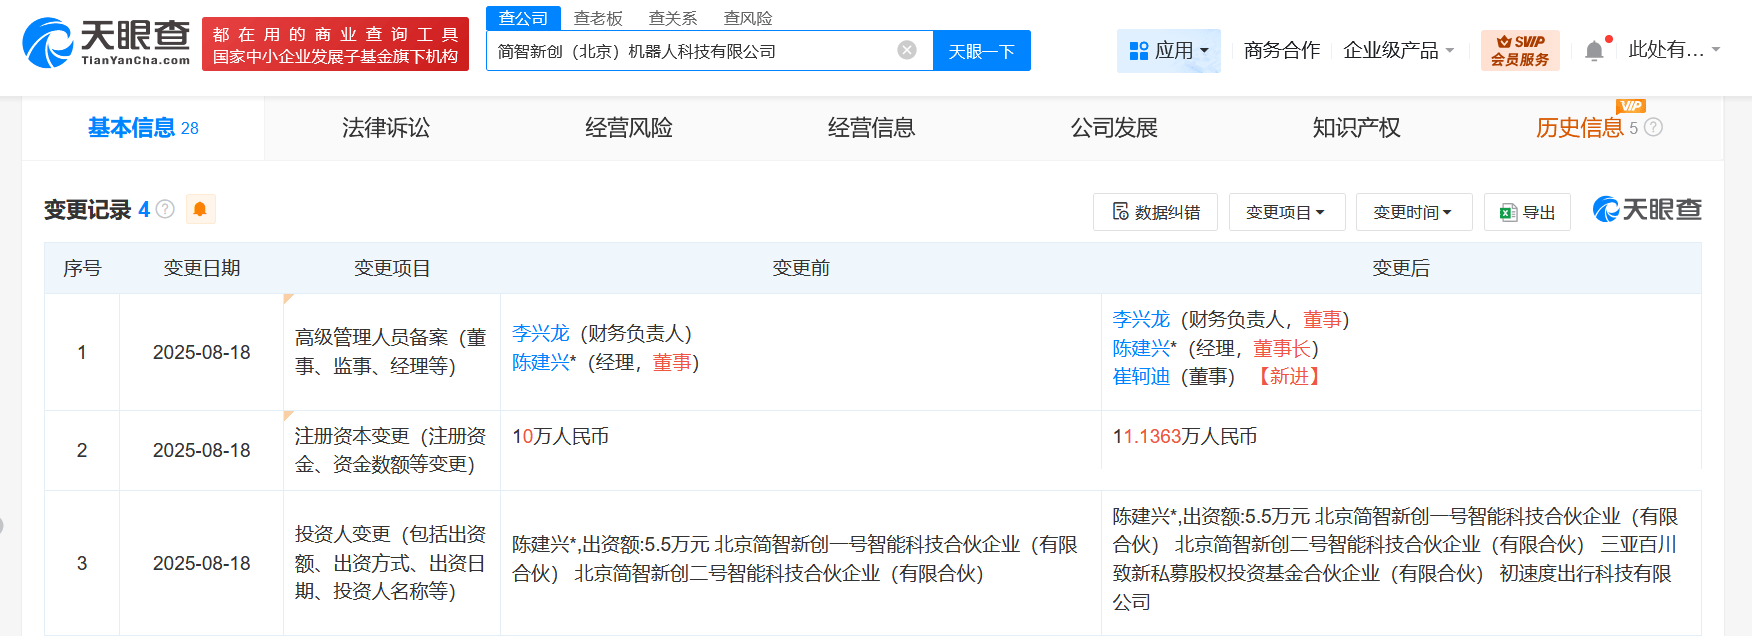Image resolution: width=1752 pixels, height=636 pixels.
Task: Export records with 导出 Excel button
Action: point(1527,212)
